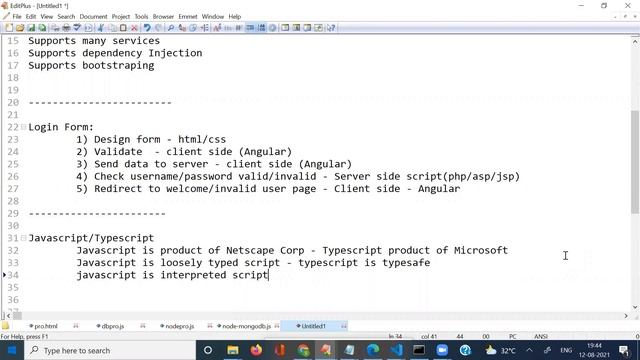Show hidden system tray icons chevron
Screen dimensions: 640x360
pos(529,350)
